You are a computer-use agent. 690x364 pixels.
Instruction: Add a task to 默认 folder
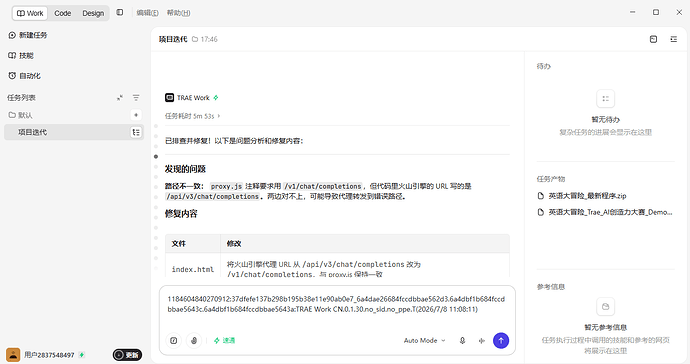point(136,115)
